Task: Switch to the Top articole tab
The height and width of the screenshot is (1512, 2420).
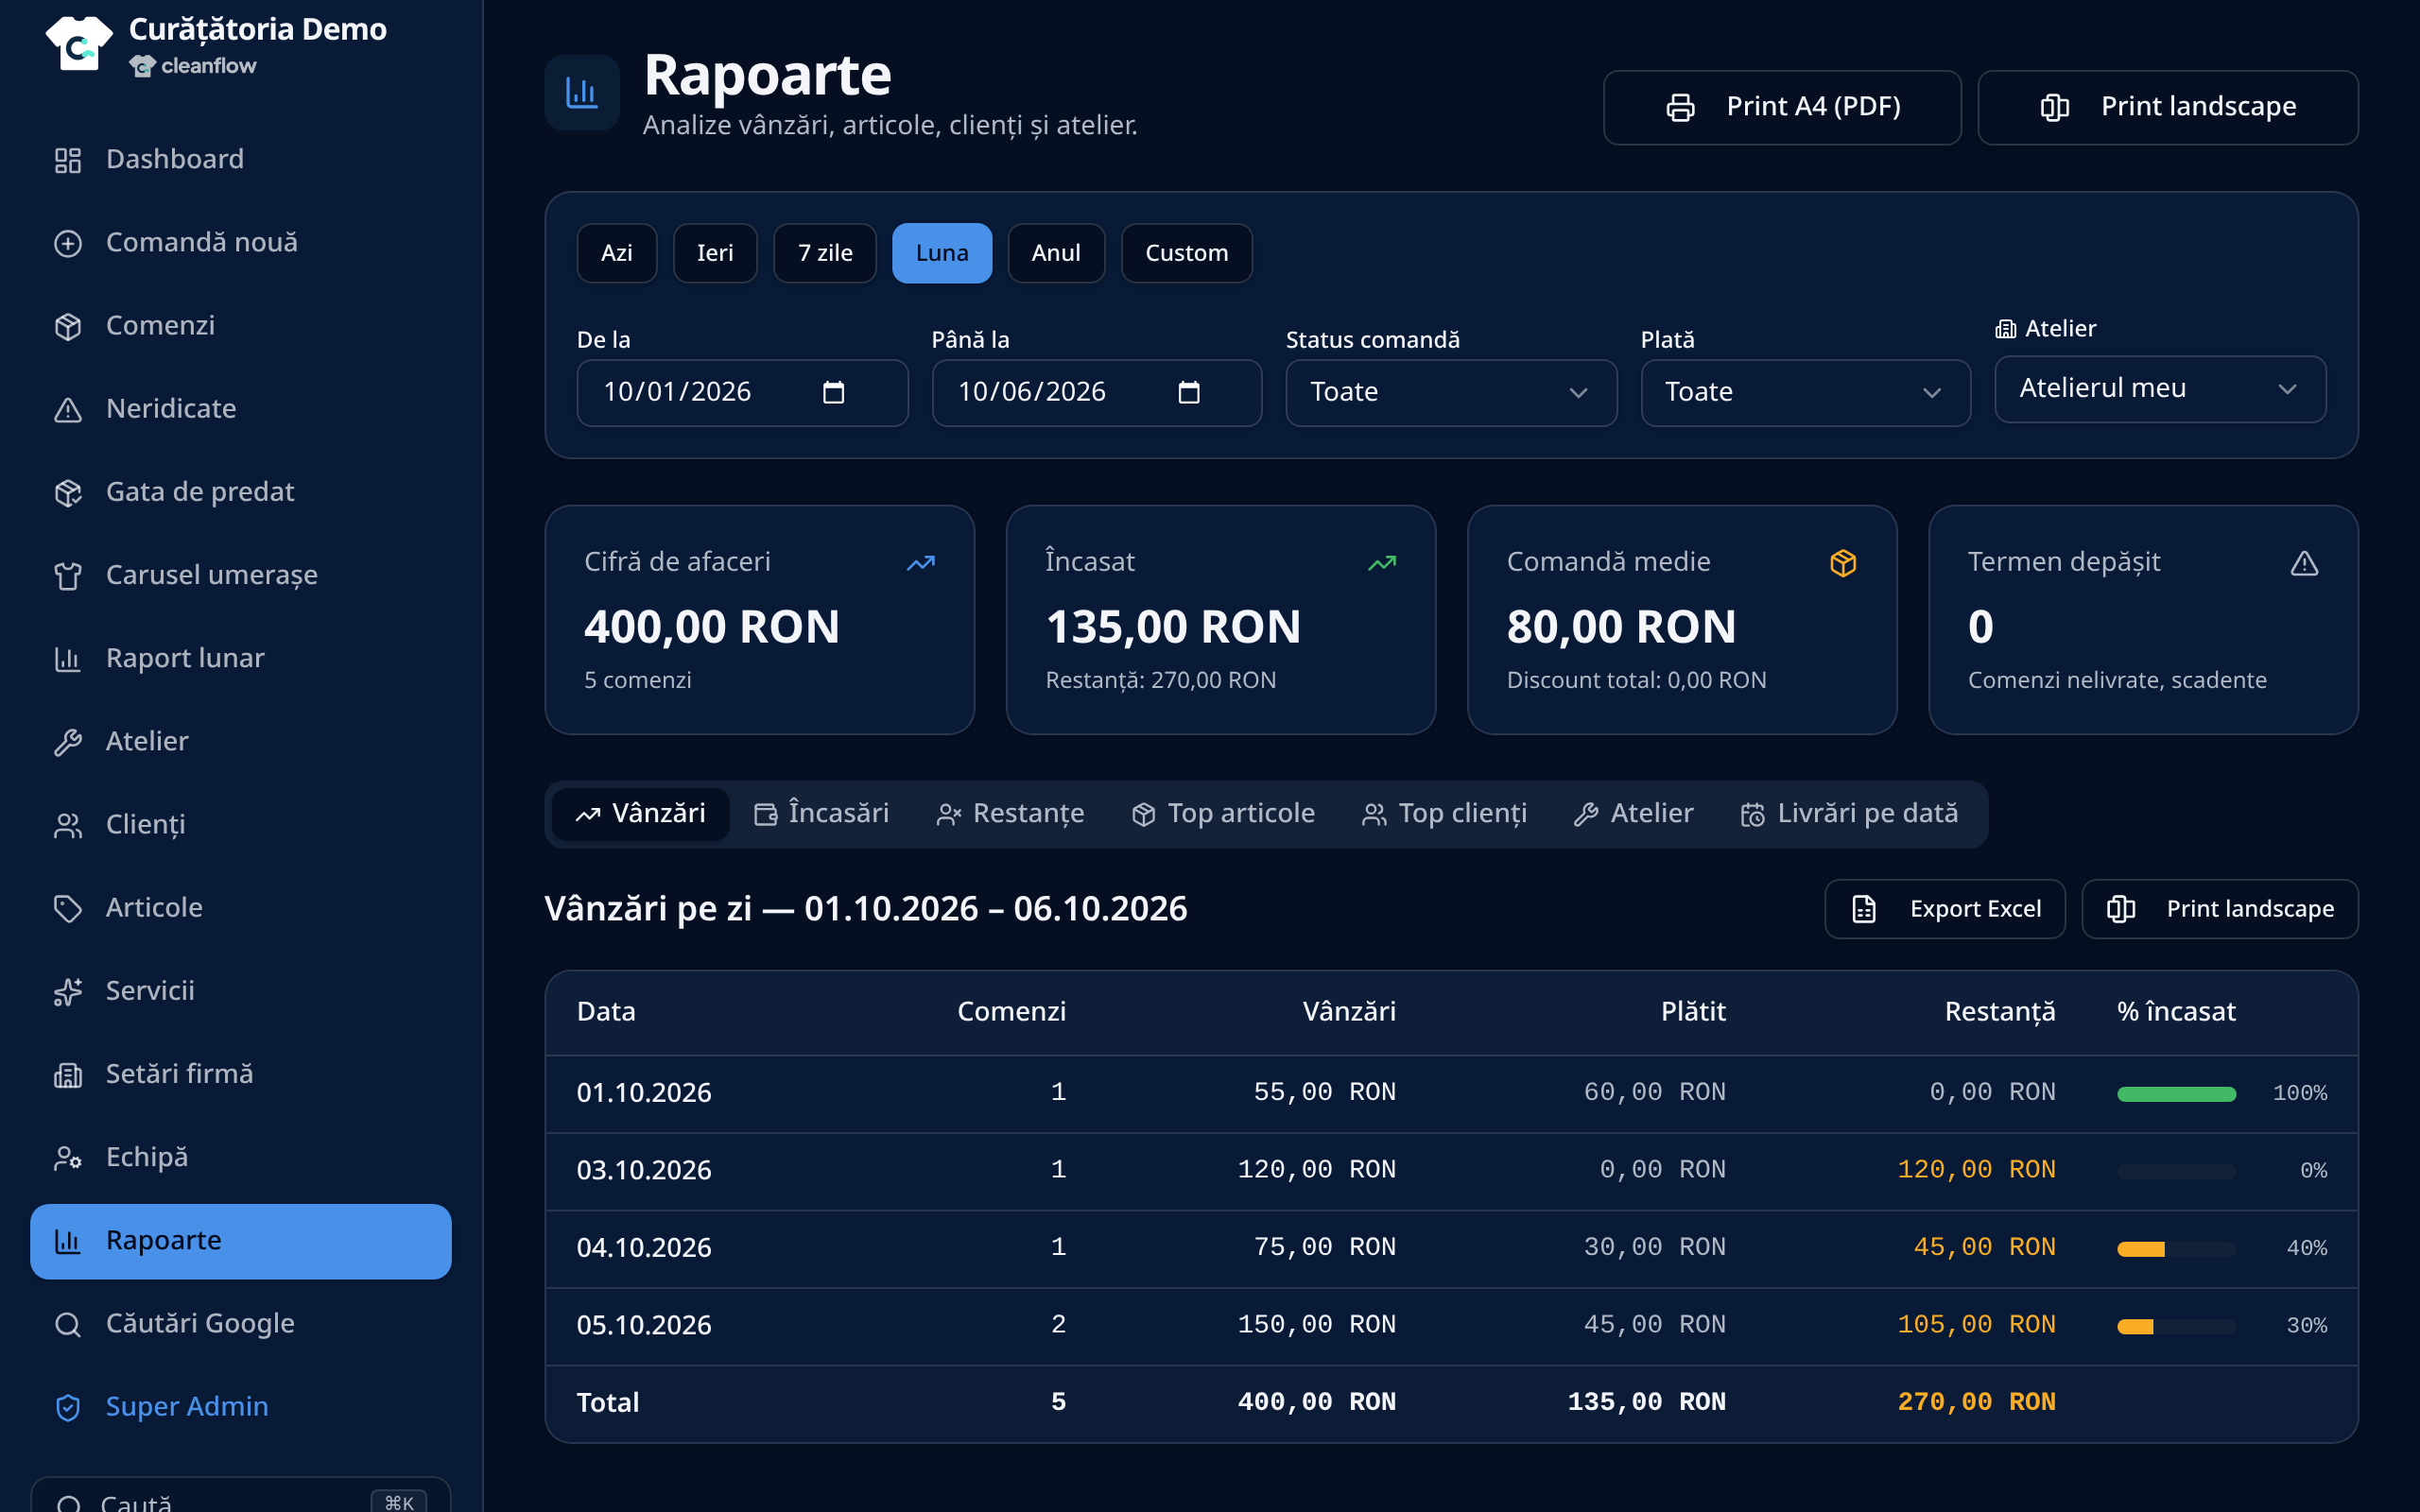Action: [1223, 814]
